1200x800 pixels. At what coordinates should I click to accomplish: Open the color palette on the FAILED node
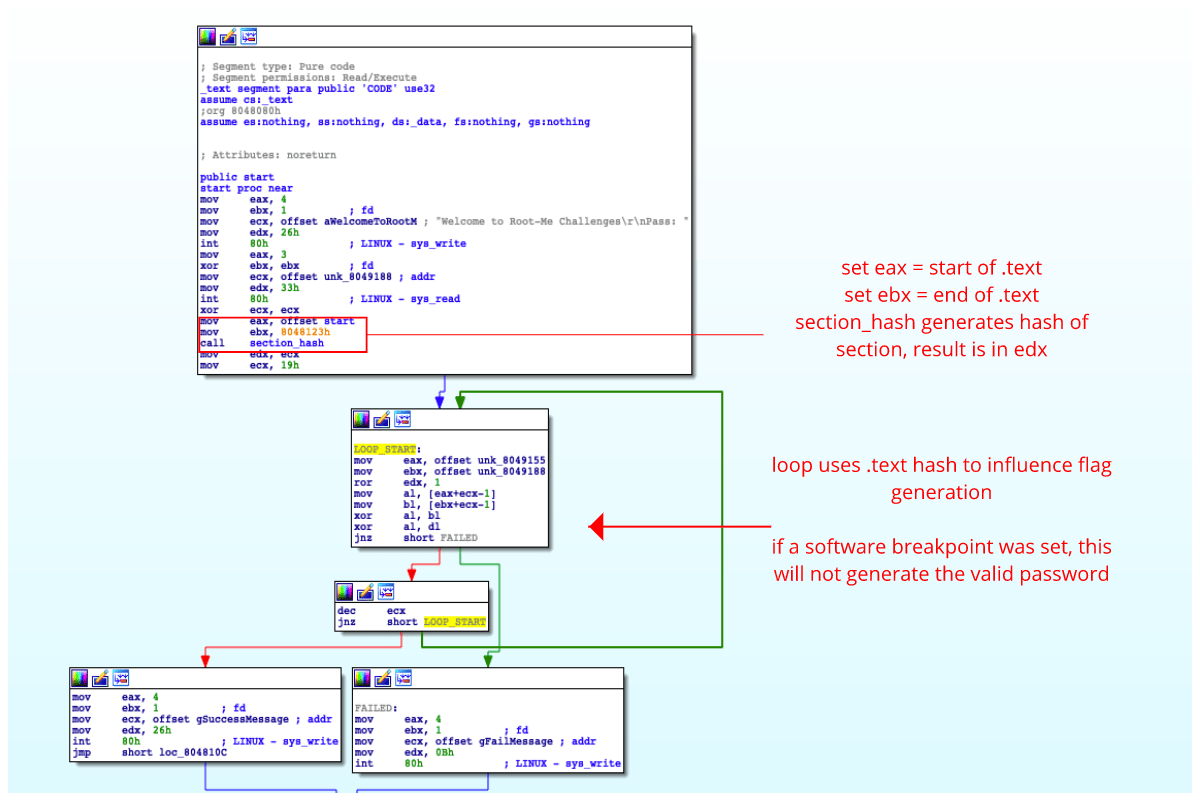(x=360, y=677)
